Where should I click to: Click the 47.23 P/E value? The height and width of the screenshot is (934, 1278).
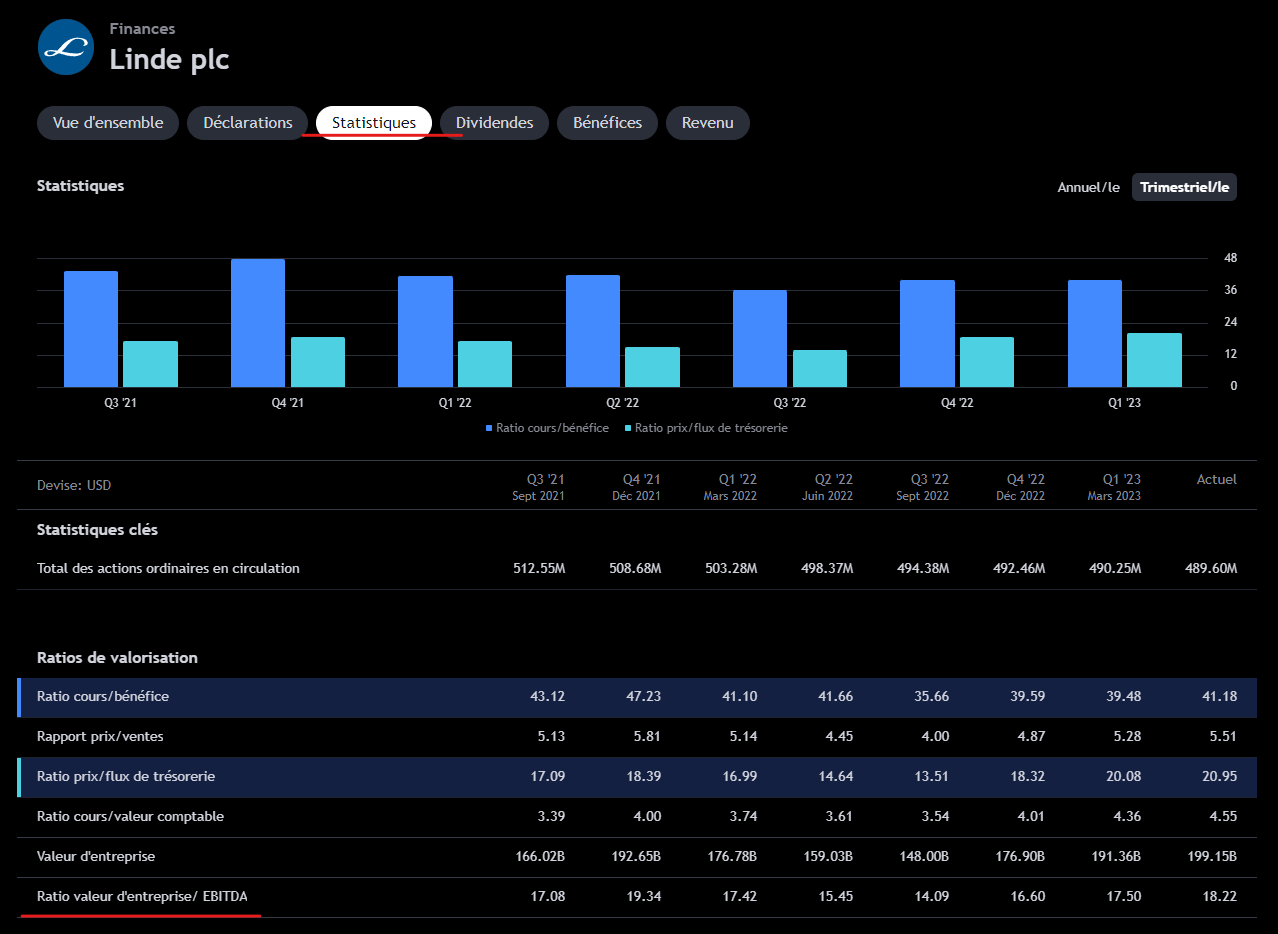pos(644,697)
